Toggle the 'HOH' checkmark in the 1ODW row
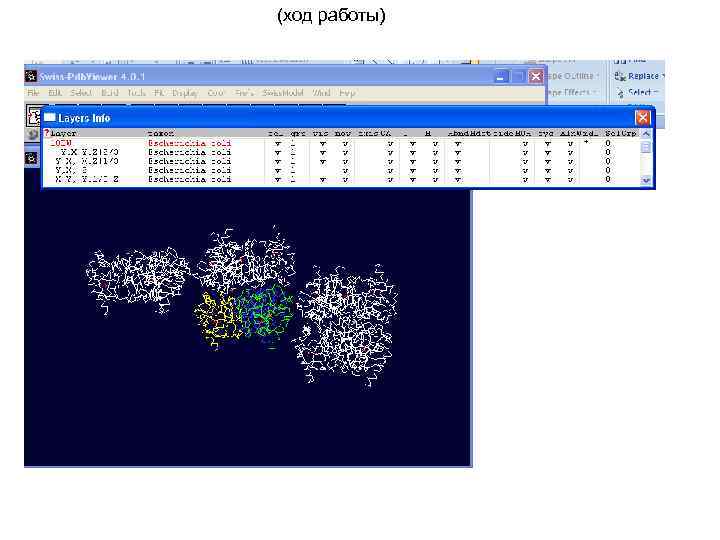This screenshot has width=720, height=540. [525, 144]
